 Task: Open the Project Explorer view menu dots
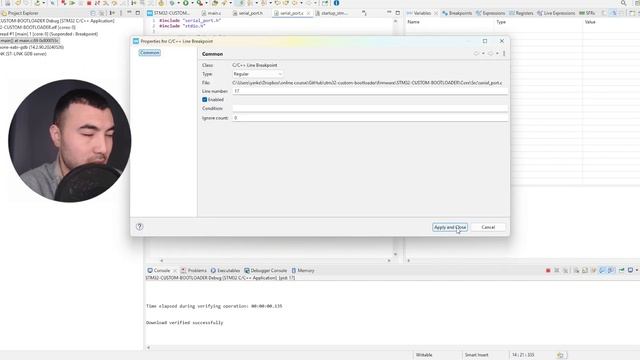(x=121, y=13)
